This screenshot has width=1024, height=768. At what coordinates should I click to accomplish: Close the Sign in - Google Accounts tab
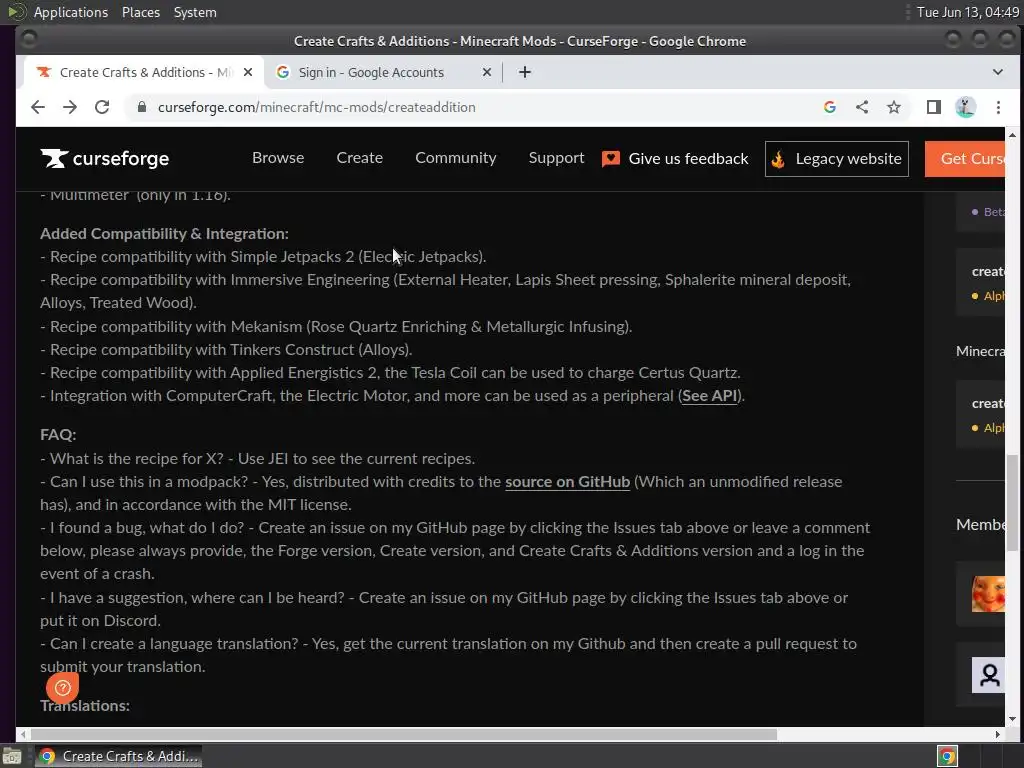(487, 72)
